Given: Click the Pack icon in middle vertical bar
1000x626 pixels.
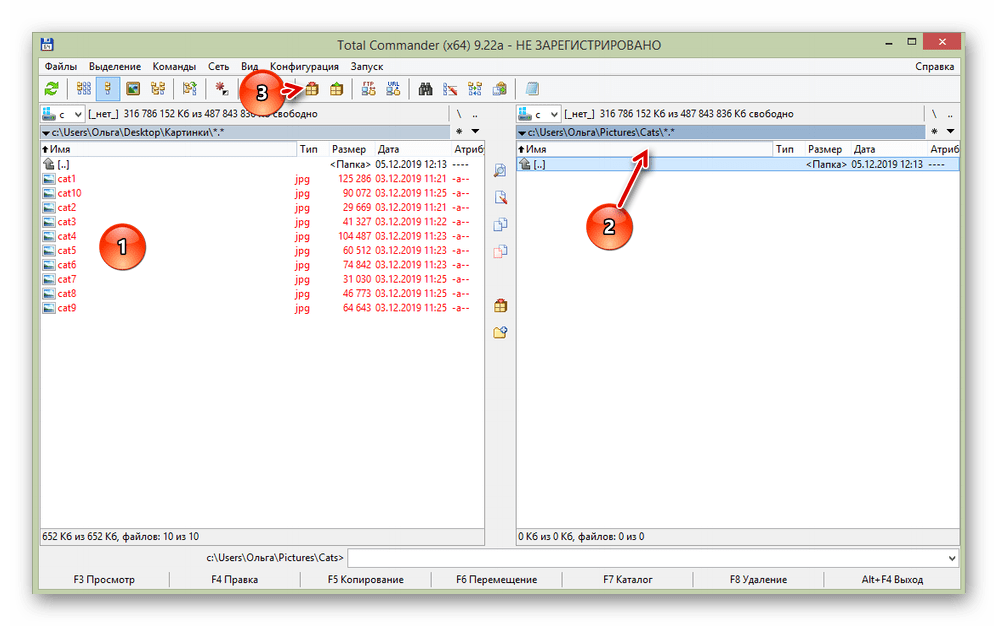Looking at the screenshot, I should click(x=501, y=306).
